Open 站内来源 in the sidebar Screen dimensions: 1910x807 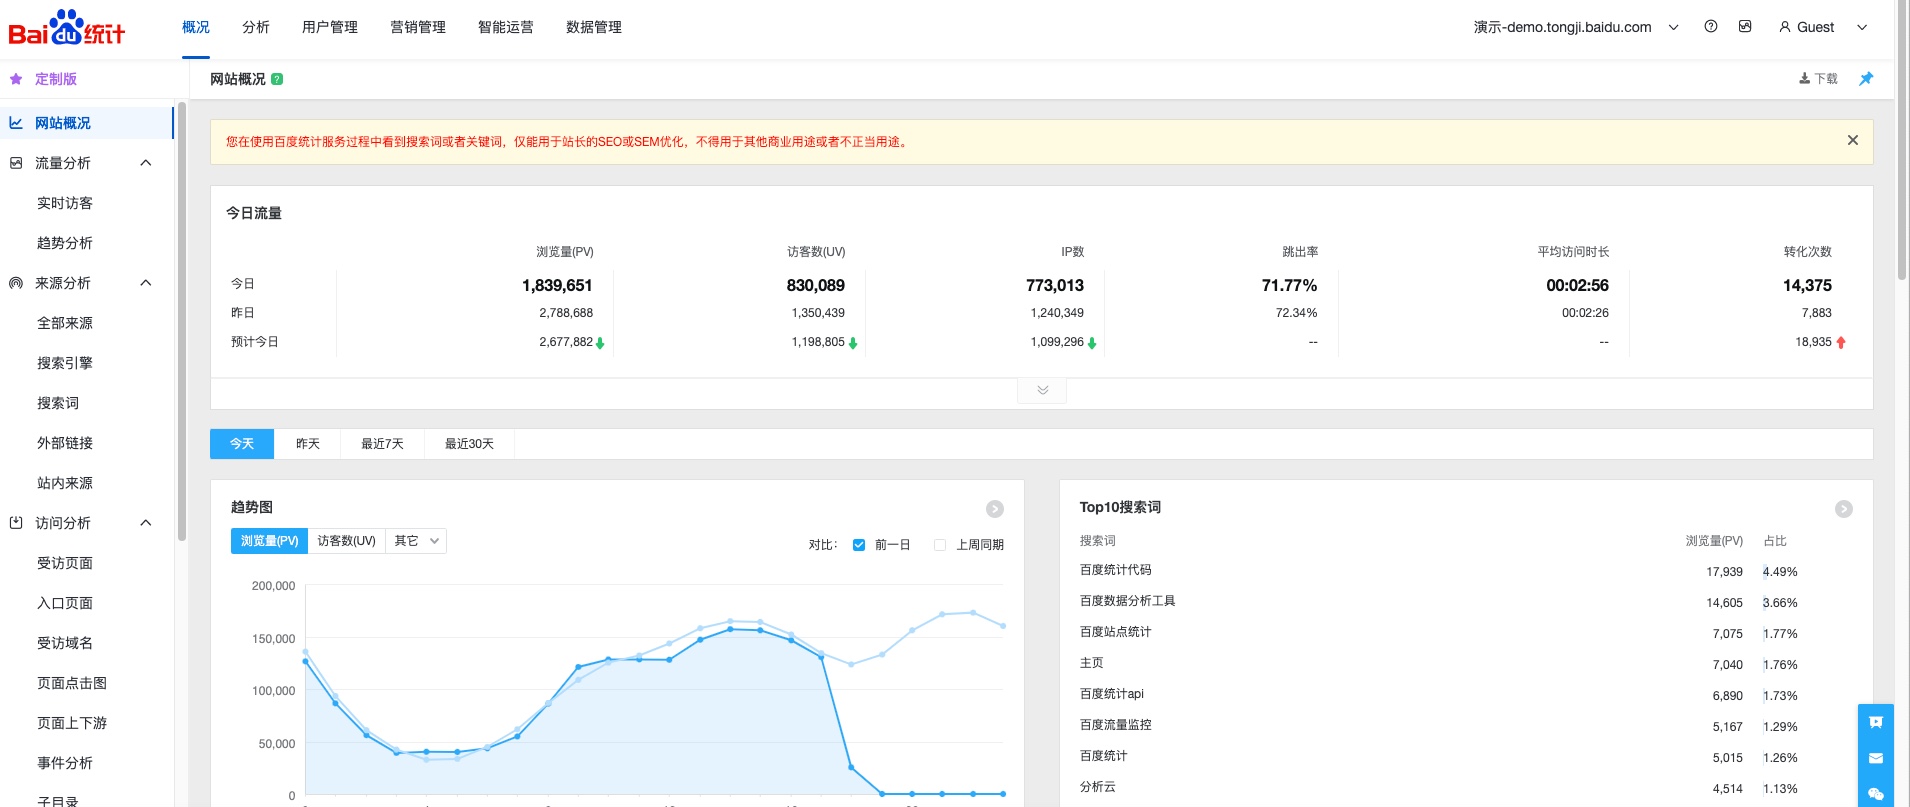click(65, 483)
